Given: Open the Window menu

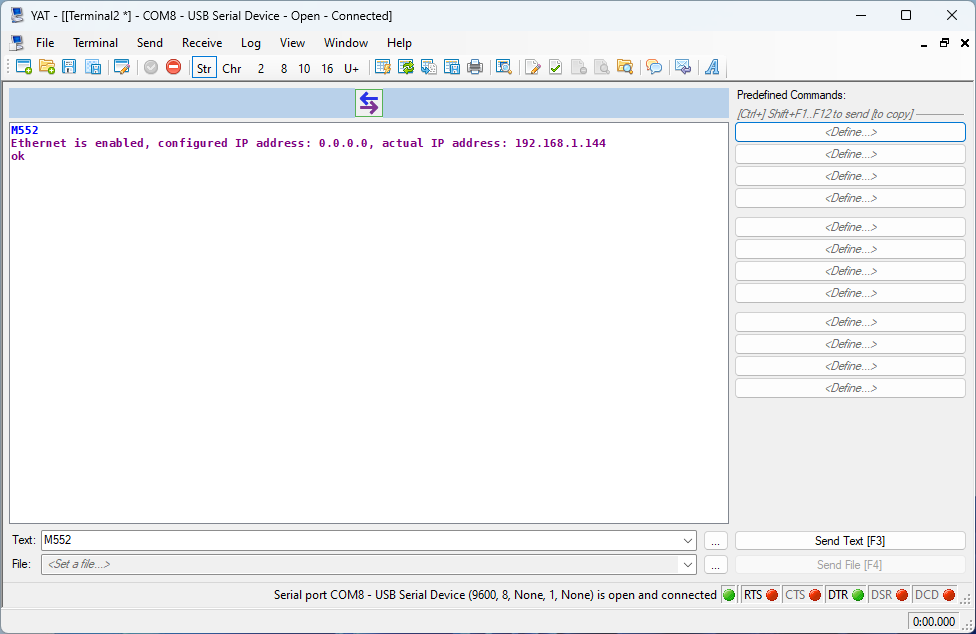Looking at the screenshot, I should pos(345,43).
